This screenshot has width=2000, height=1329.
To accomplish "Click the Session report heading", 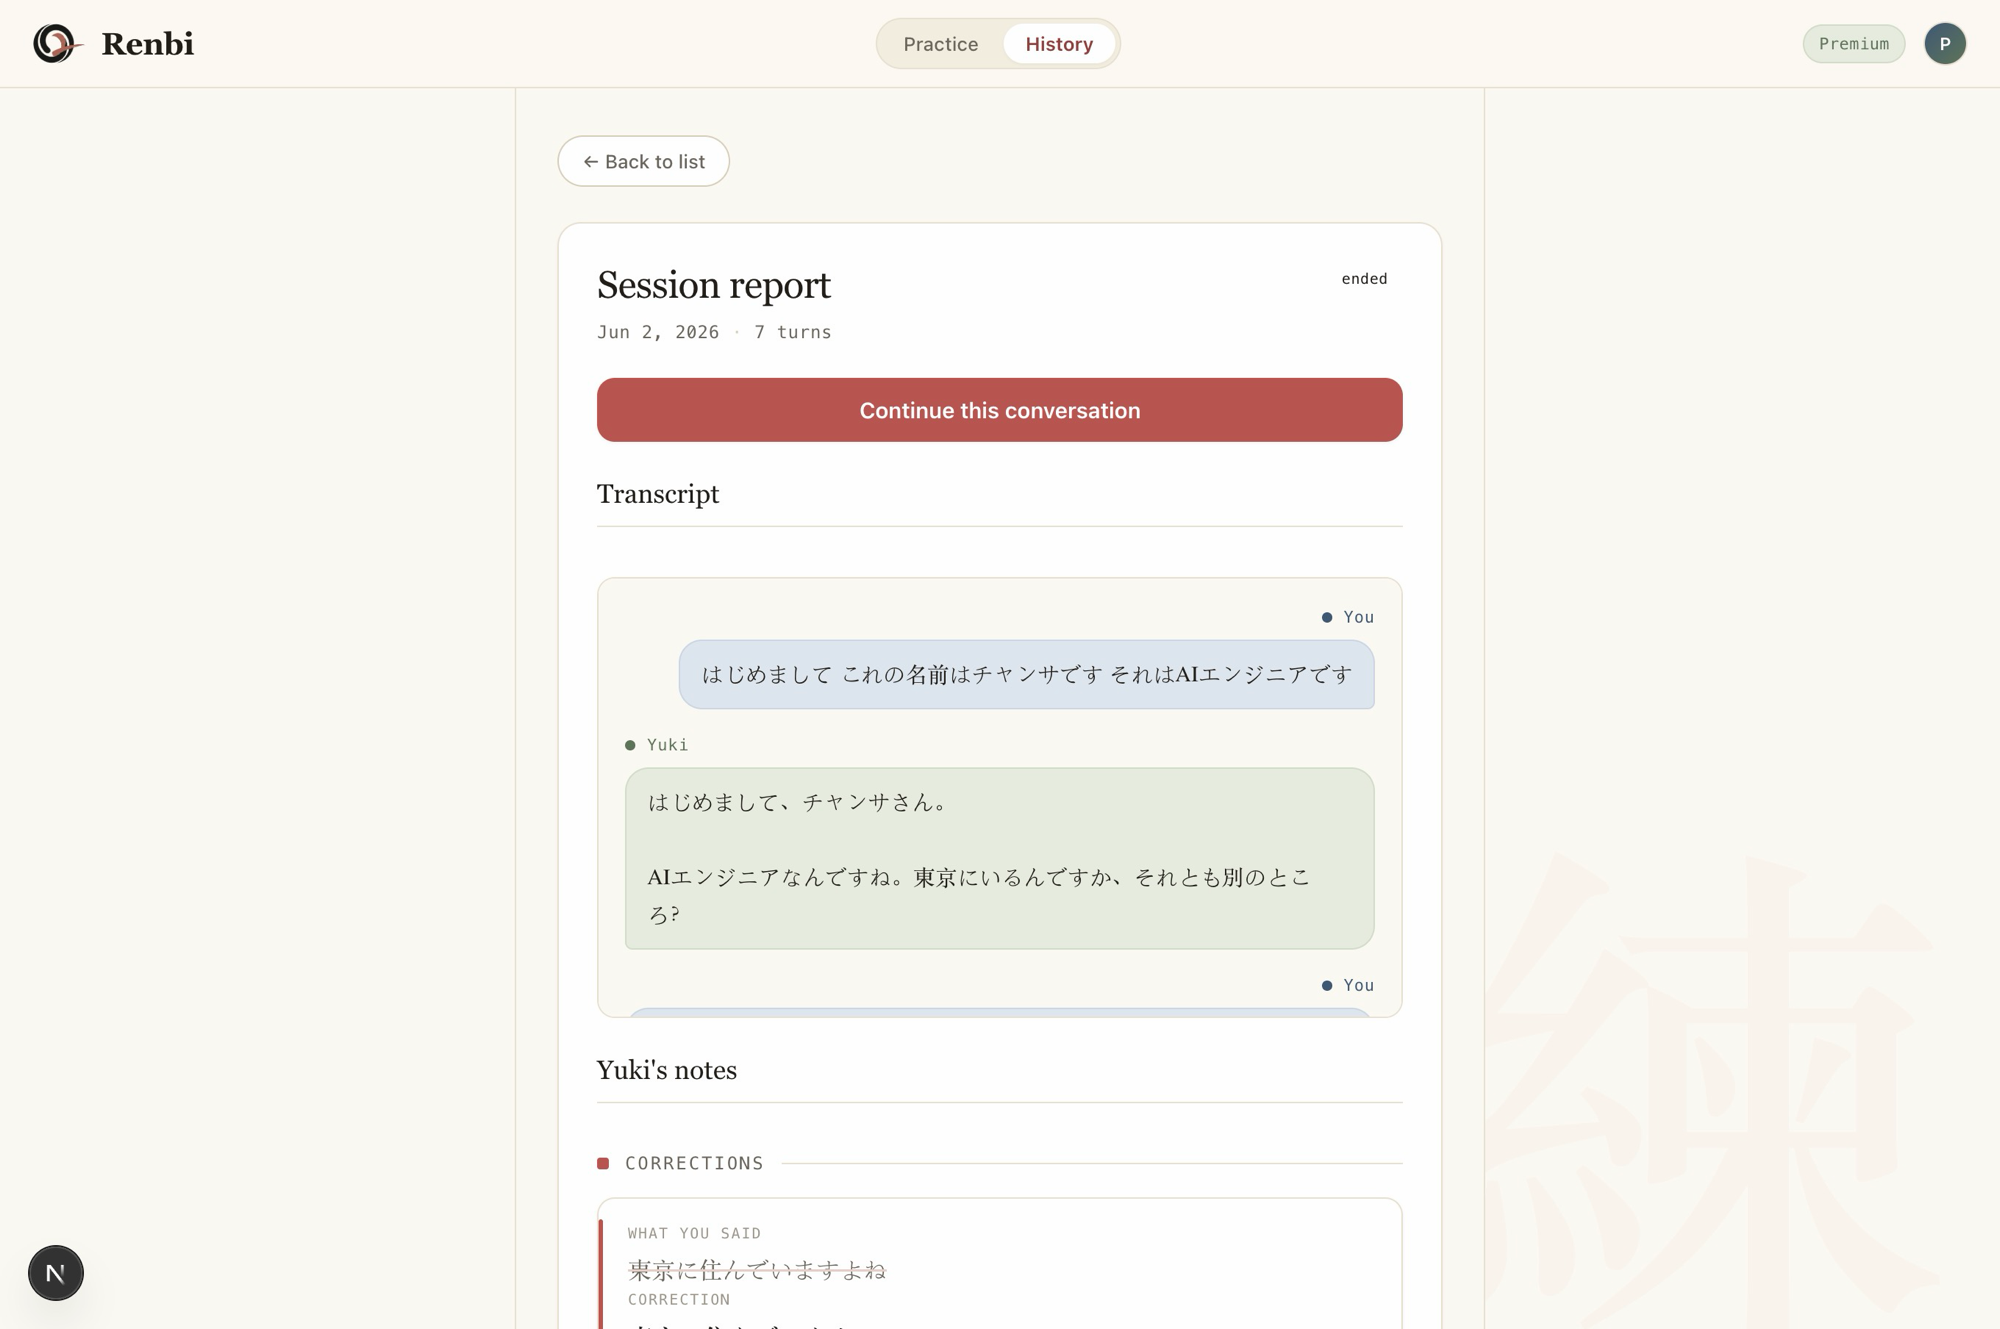I will (713, 285).
